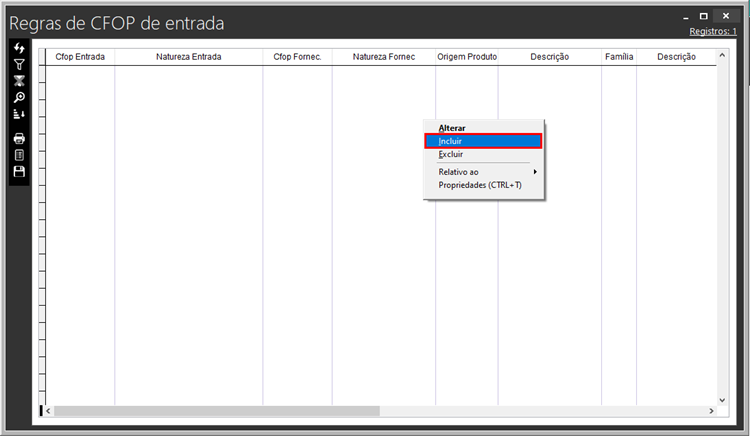Expand the Relativo ao submenu
Viewport: 750px width, 436px height.
pyautogui.click(x=484, y=172)
